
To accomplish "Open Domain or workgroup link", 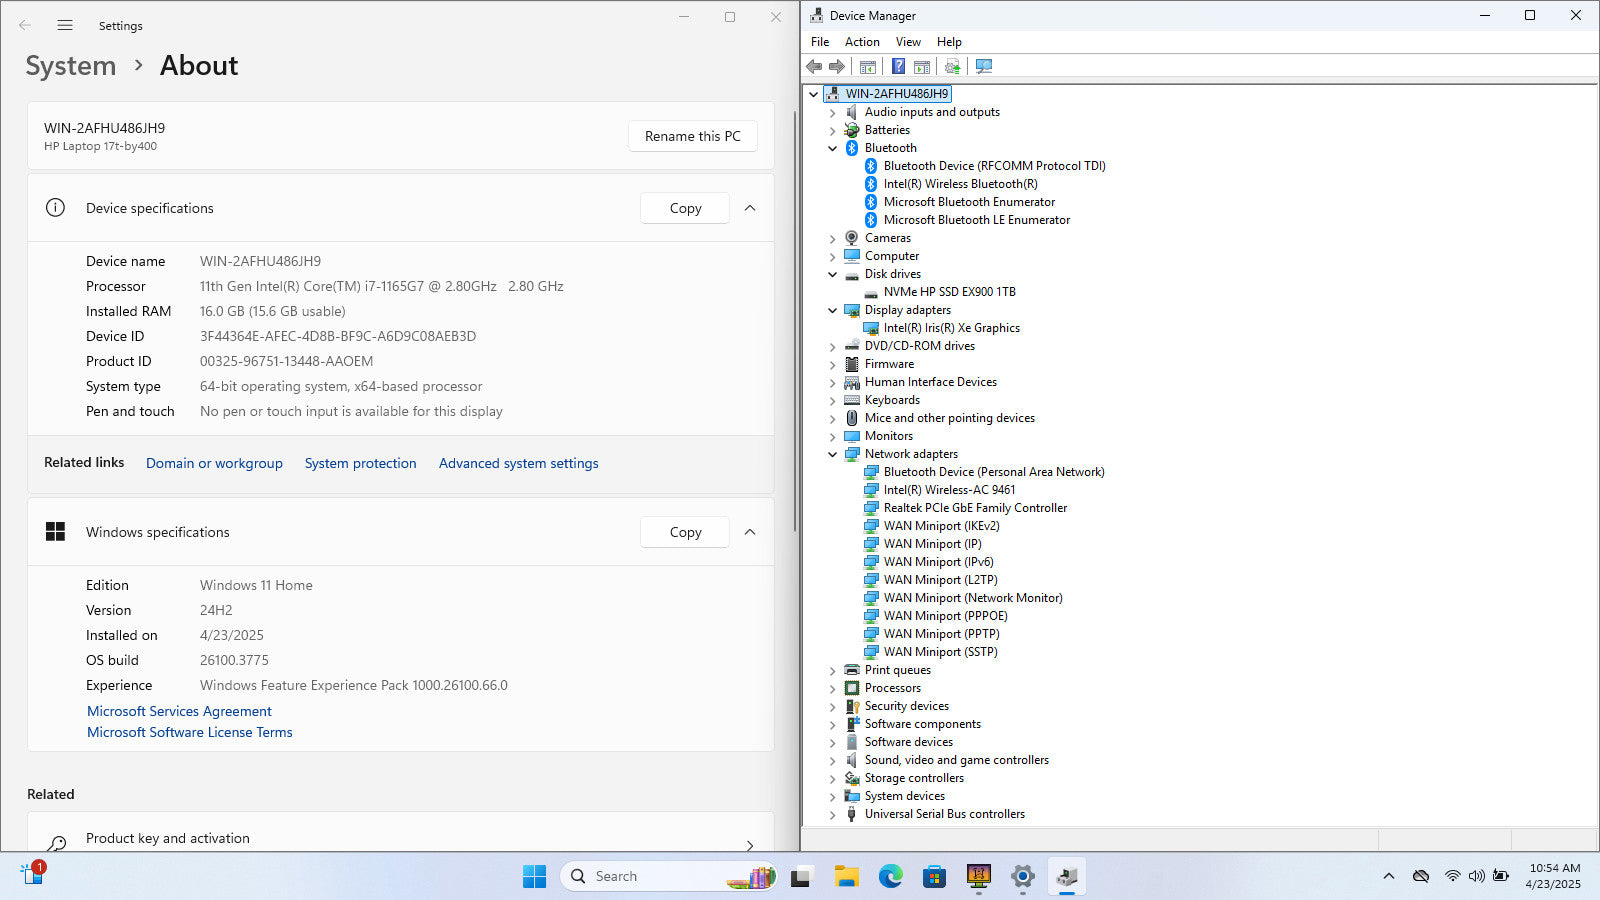I will click(214, 463).
